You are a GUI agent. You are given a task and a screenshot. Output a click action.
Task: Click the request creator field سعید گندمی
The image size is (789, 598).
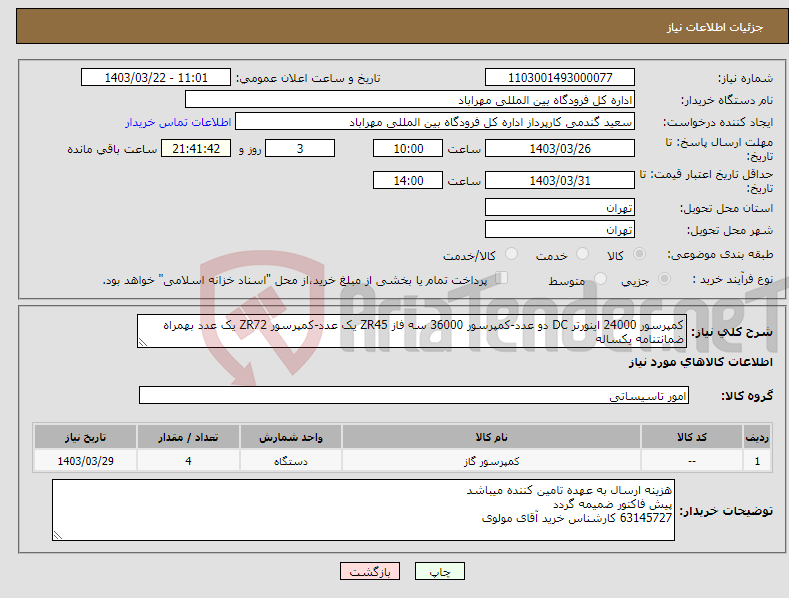click(435, 122)
